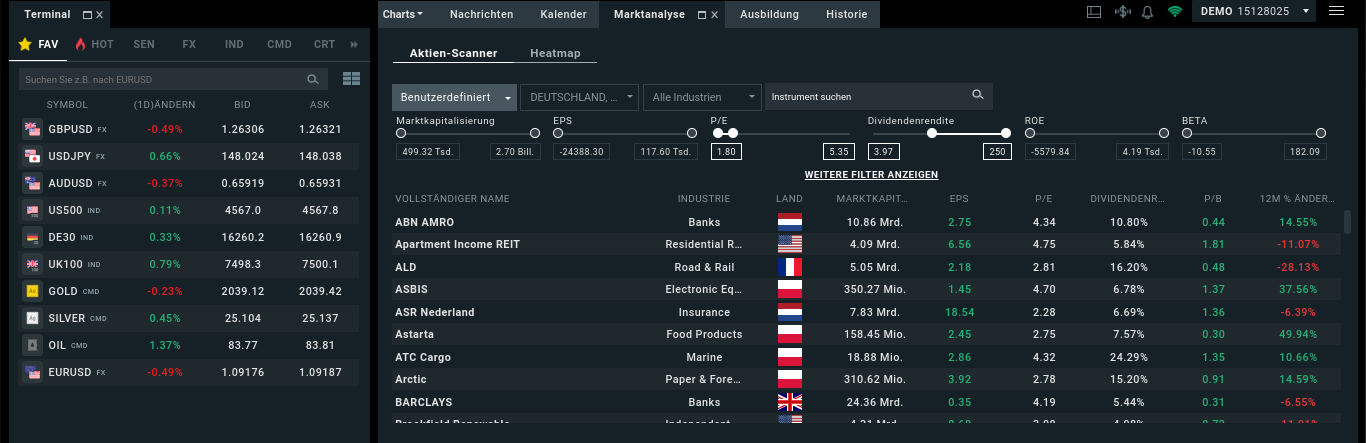Open the DEMO 15128025 account dropdown
The width and height of the screenshot is (1366, 443).
1254,12
